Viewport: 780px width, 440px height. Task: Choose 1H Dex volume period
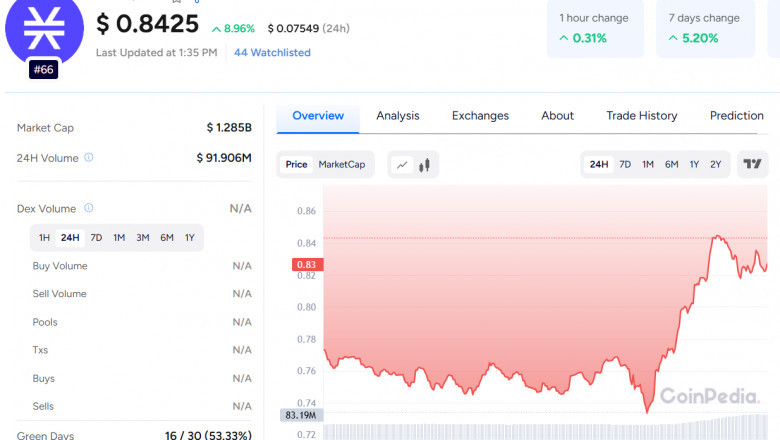click(x=44, y=238)
